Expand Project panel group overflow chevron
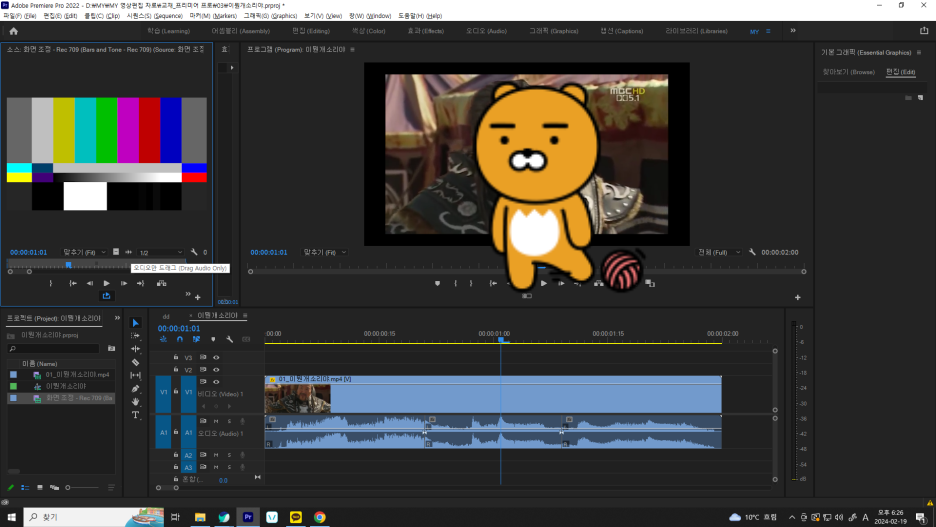Viewport: 936px width, 527px height. pos(117,318)
